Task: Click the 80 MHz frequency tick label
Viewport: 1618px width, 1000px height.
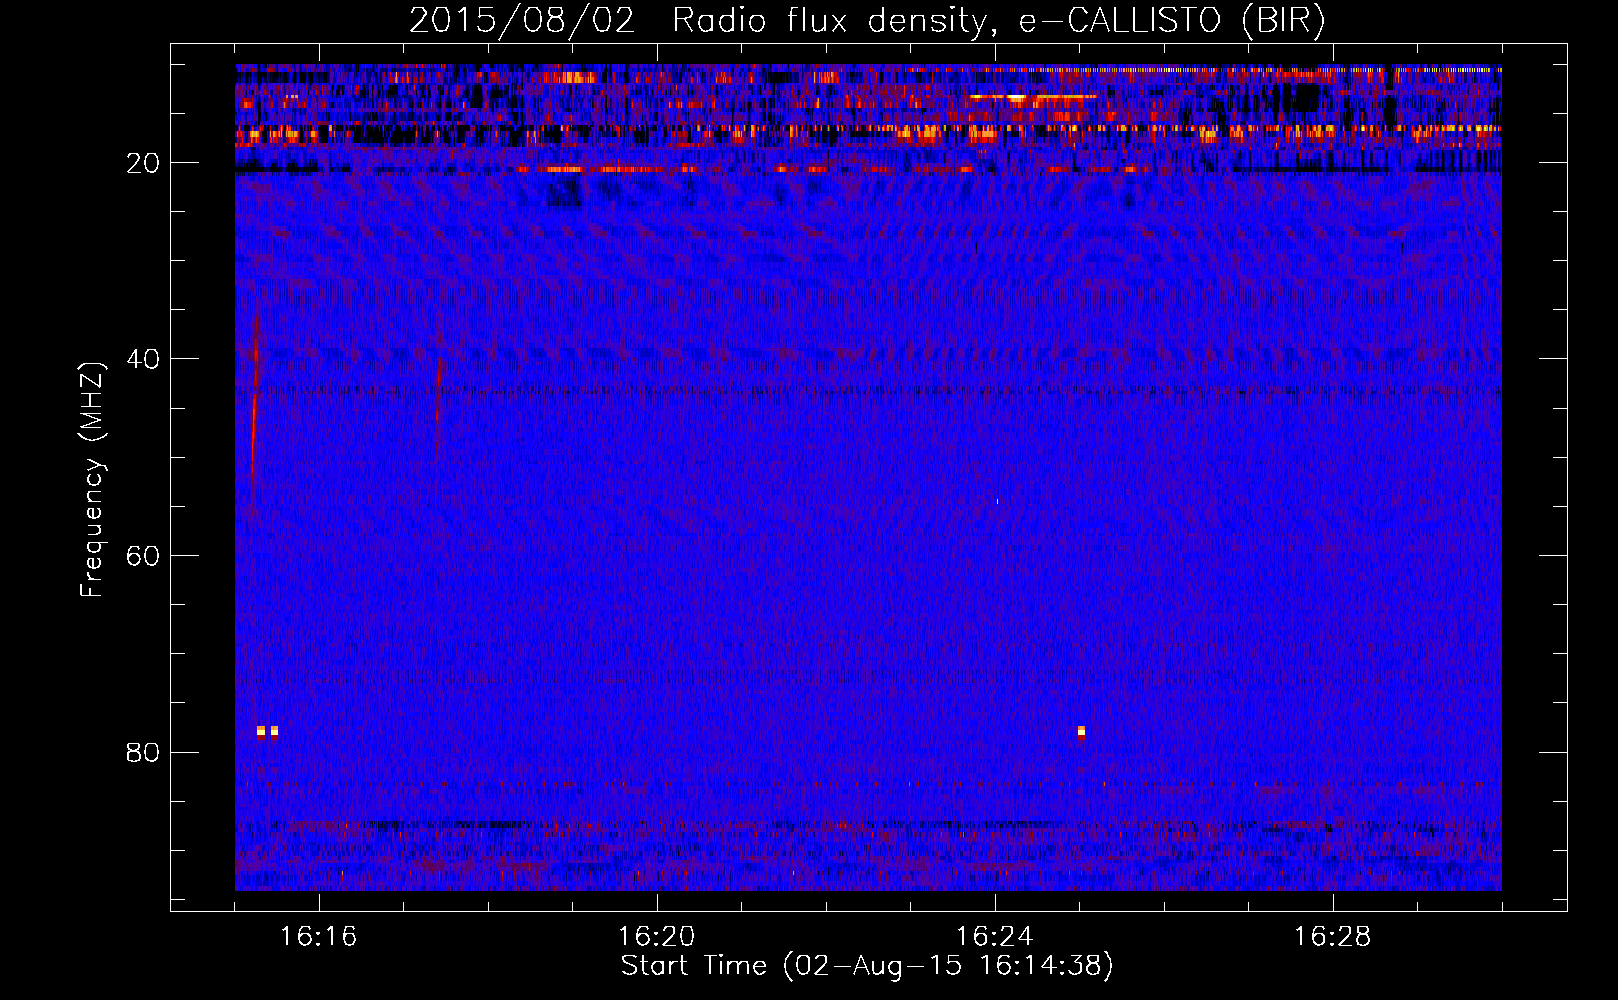Action: click(144, 752)
